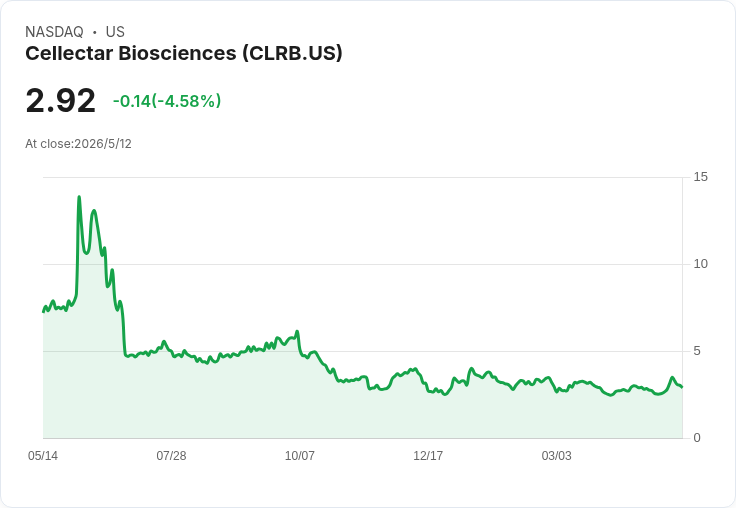736x508 pixels.
Task: Click the starting point of the price line
Action: (43, 312)
